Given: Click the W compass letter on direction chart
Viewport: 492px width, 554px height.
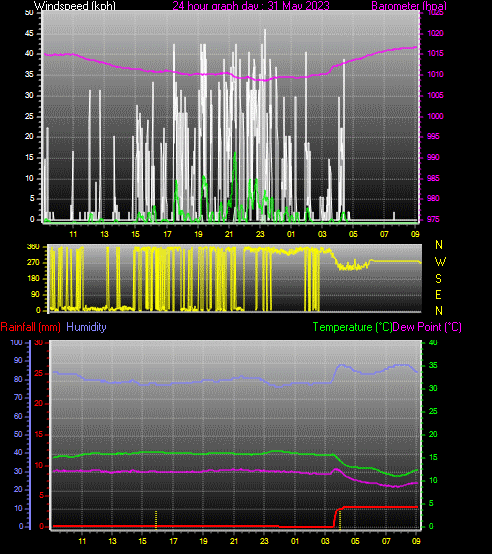Looking at the screenshot, I should click(x=440, y=262).
